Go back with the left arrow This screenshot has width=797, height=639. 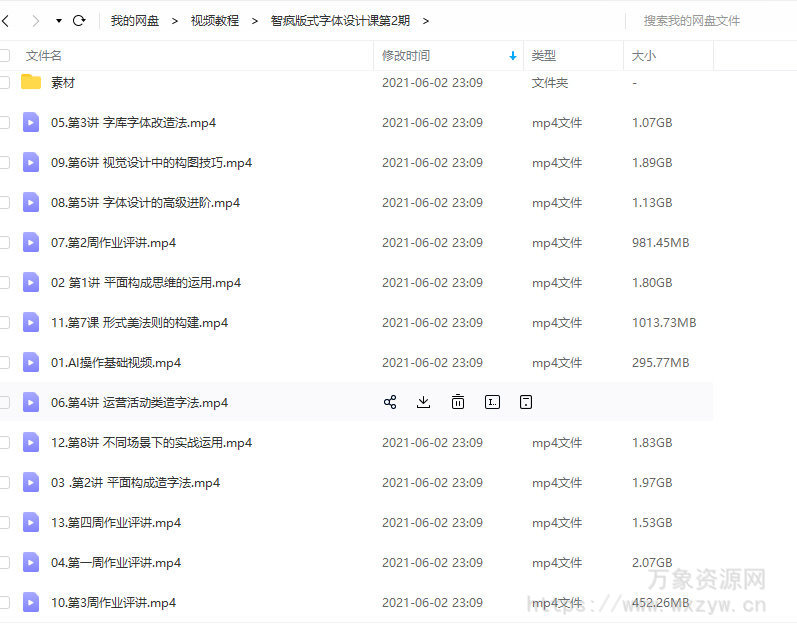click(x=6, y=21)
